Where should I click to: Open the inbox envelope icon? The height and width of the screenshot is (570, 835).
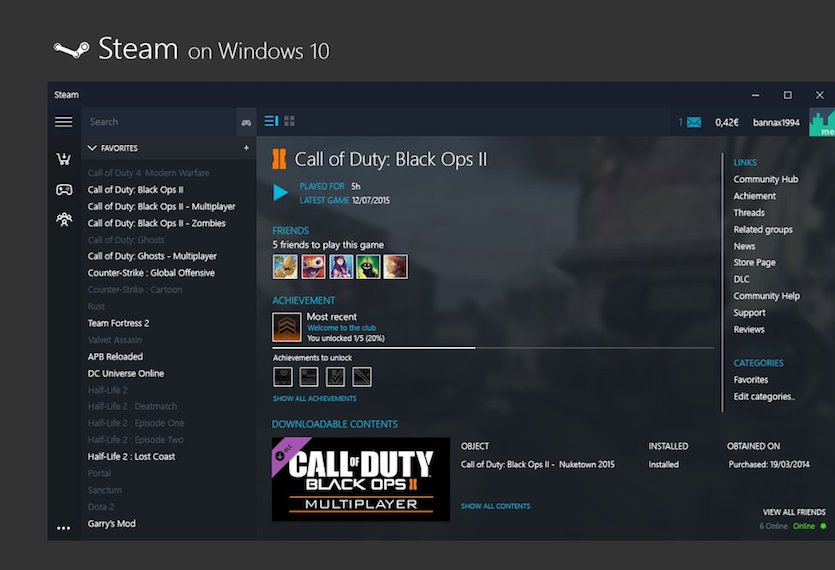(x=694, y=123)
